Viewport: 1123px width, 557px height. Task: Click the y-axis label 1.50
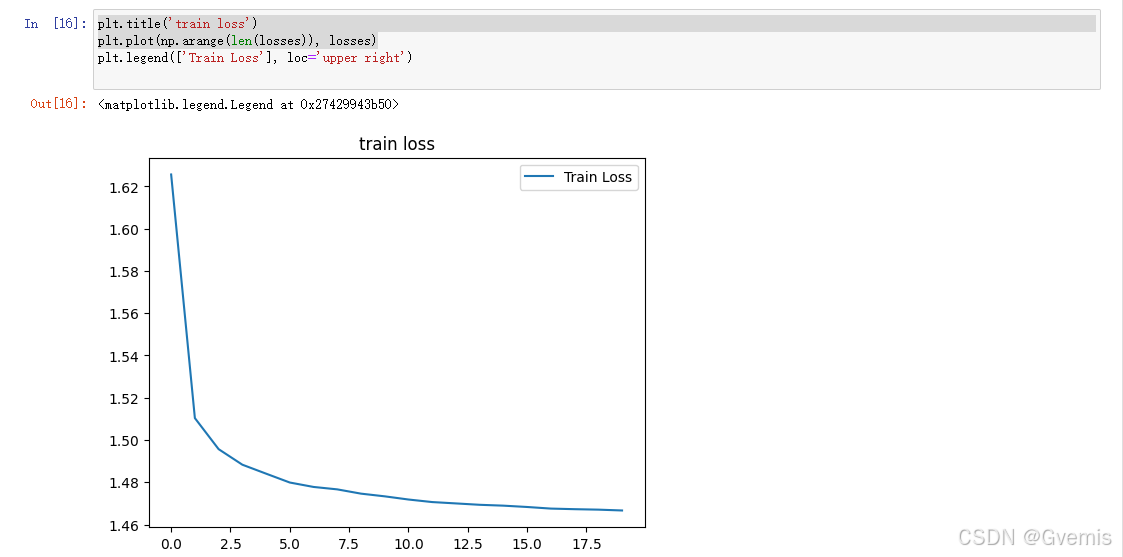[123, 441]
